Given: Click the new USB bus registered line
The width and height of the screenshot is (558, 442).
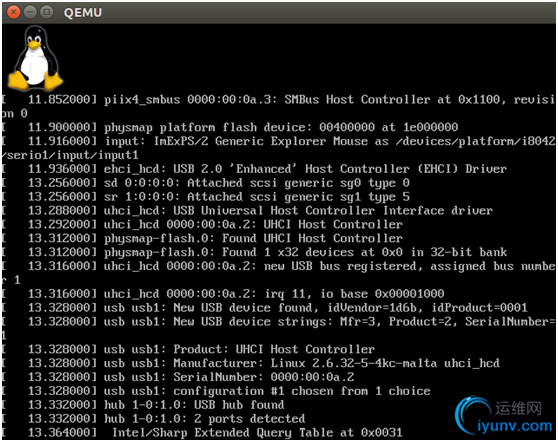Looking at the screenshot, I should (x=278, y=273).
